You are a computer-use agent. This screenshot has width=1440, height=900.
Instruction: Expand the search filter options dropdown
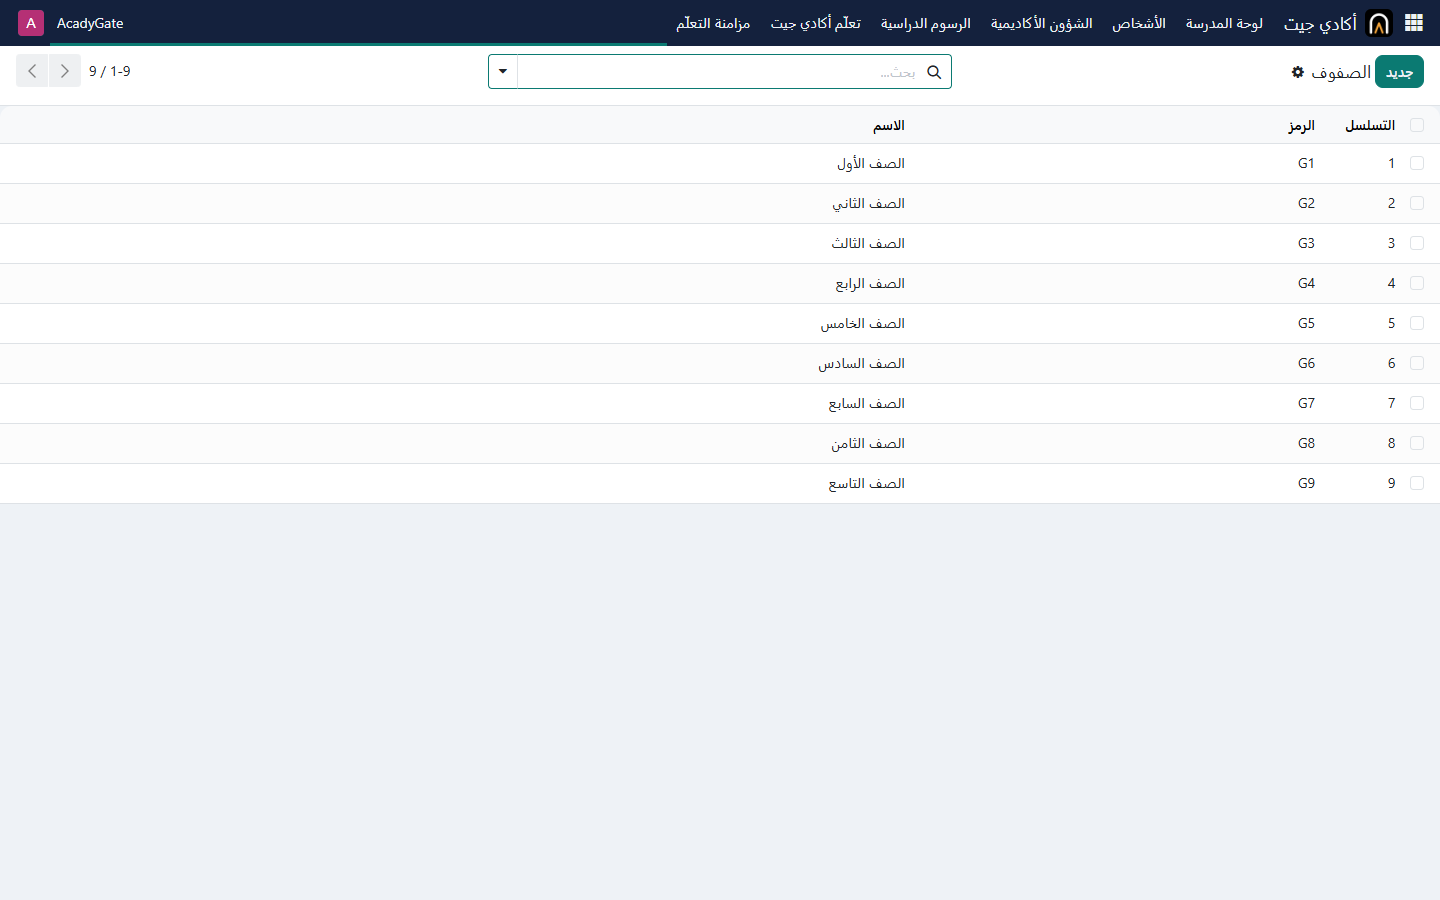coord(503,72)
